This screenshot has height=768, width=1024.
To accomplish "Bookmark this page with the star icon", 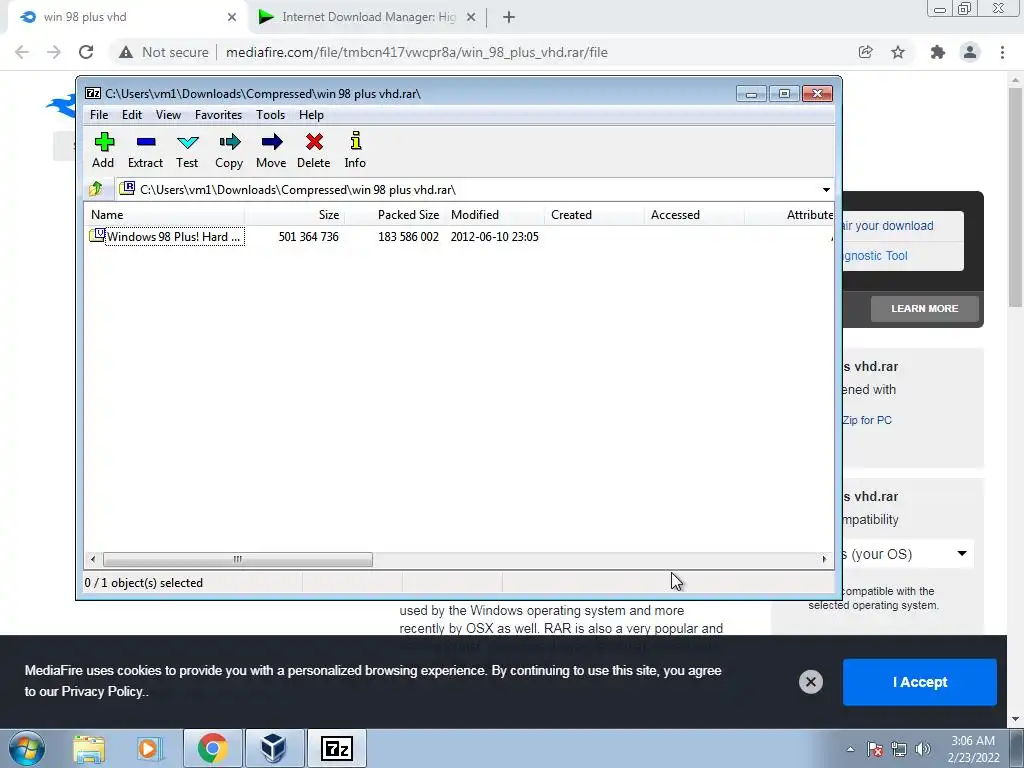I will pyautogui.click(x=898, y=52).
